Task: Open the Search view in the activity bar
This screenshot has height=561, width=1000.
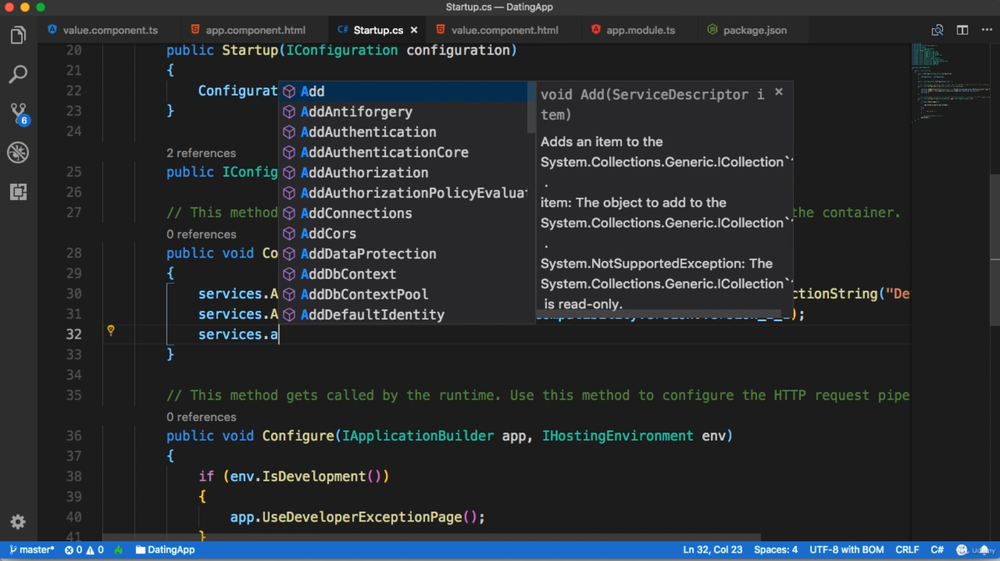Action: click(x=18, y=74)
